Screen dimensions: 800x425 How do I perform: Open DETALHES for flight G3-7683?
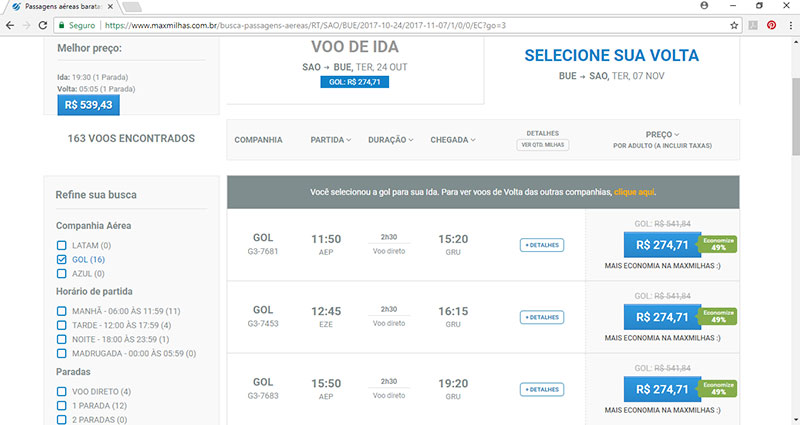(542, 390)
